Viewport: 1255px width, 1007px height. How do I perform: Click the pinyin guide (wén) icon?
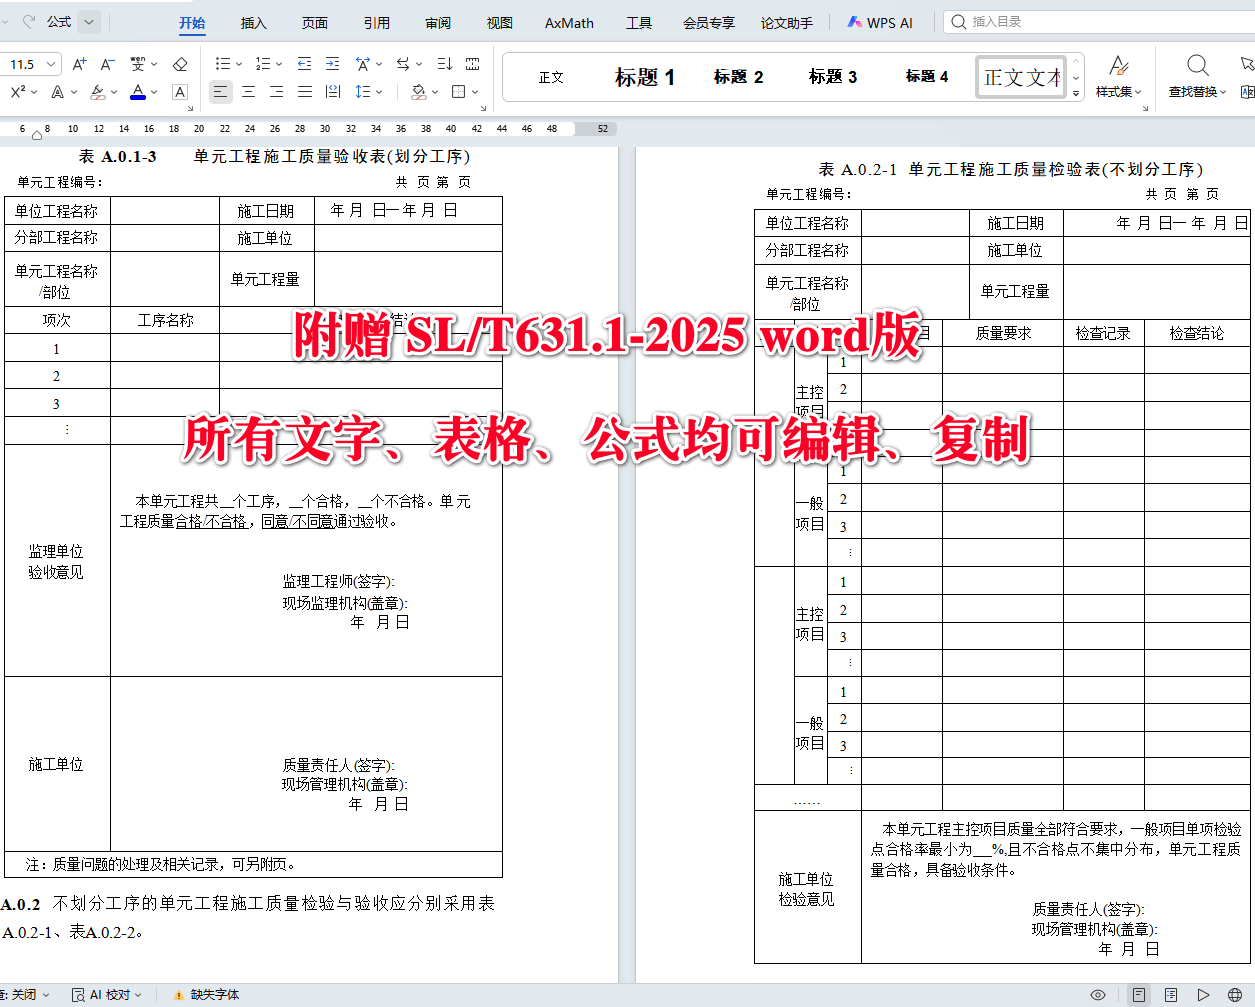[x=138, y=64]
